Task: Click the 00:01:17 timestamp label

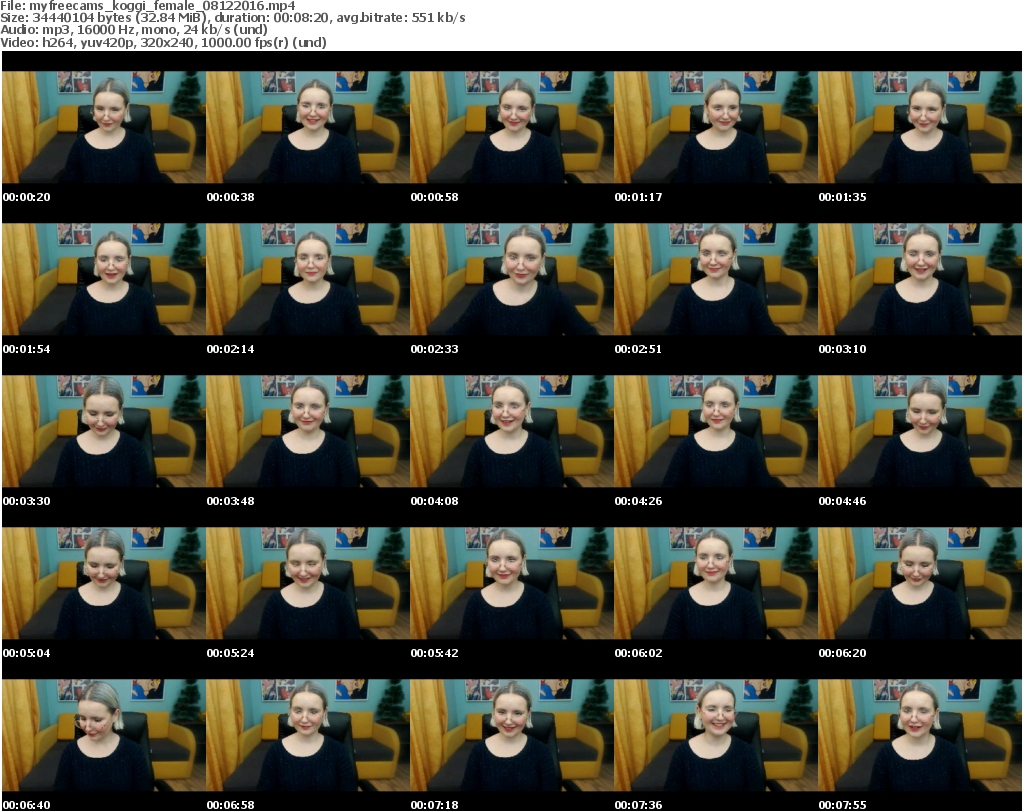Action: pos(638,197)
